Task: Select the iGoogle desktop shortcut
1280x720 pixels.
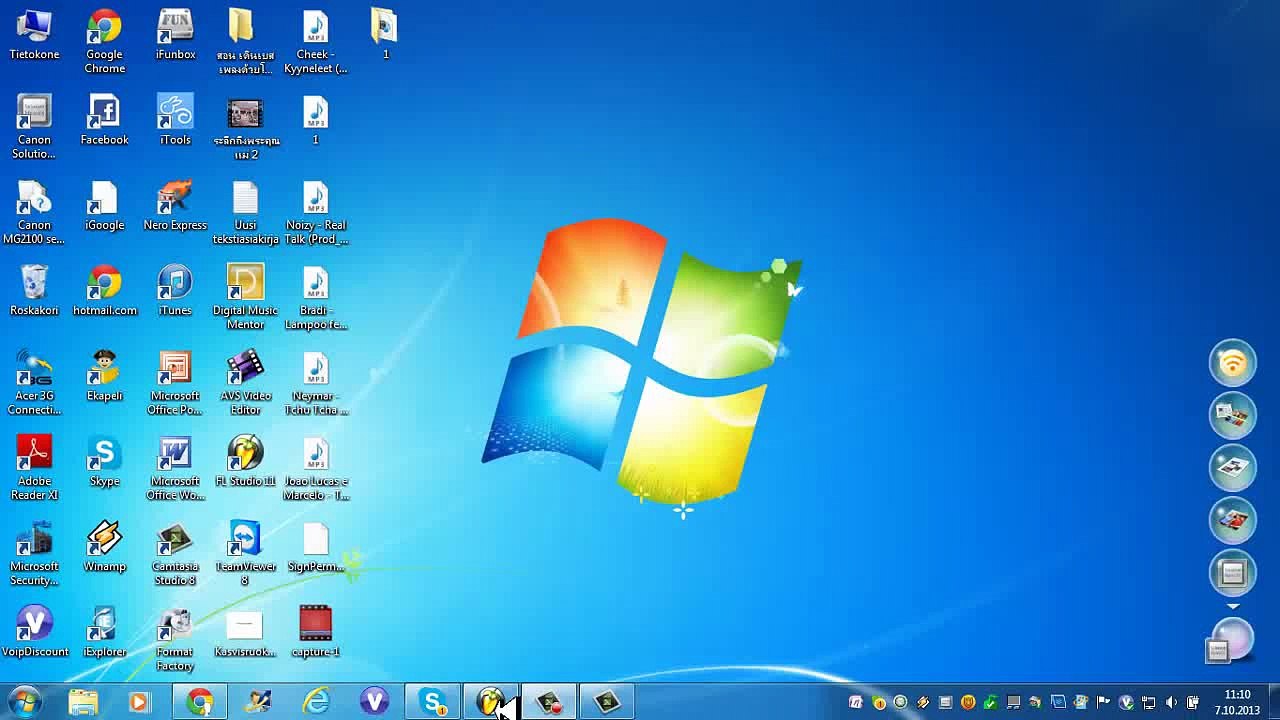Action: (x=104, y=205)
